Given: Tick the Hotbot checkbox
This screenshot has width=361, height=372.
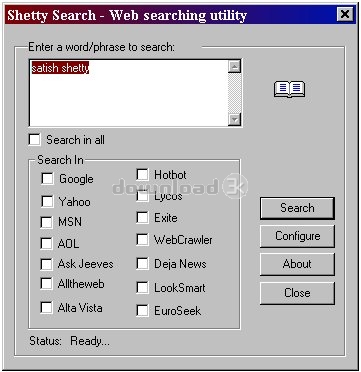Looking at the screenshot, I should 143,174.
